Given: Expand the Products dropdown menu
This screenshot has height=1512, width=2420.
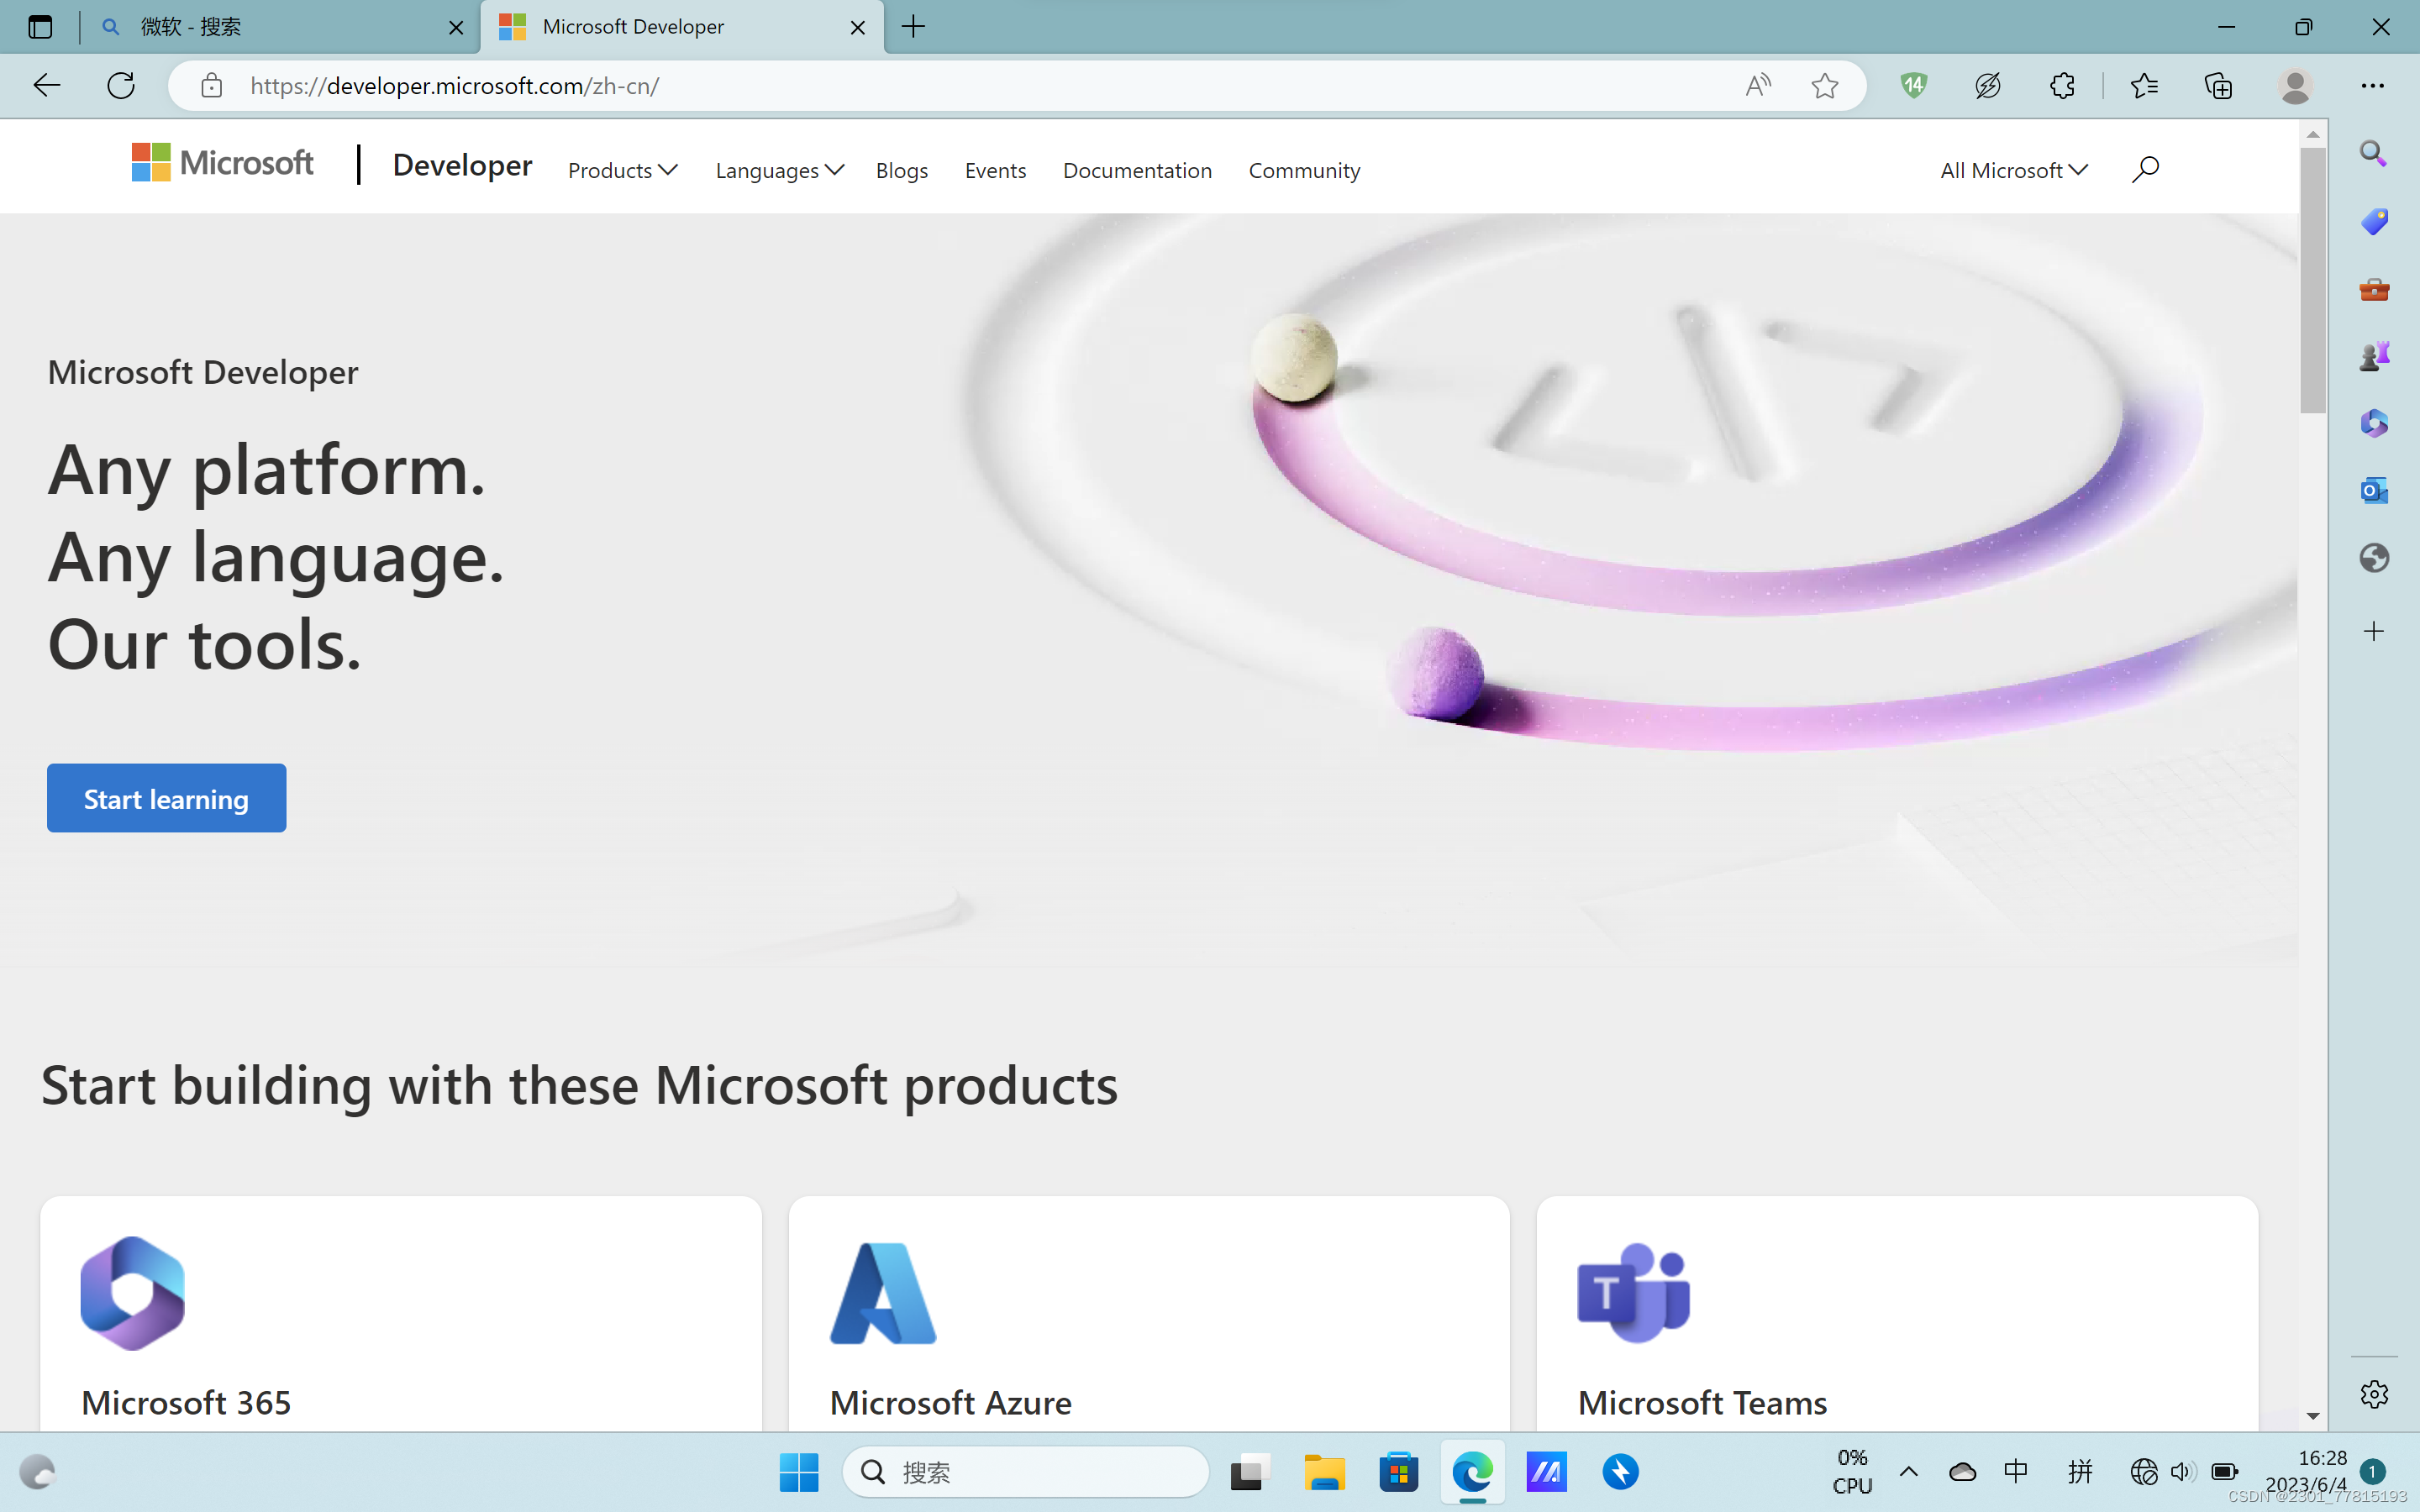Looking at the screenshot, I should pos(622,171).
